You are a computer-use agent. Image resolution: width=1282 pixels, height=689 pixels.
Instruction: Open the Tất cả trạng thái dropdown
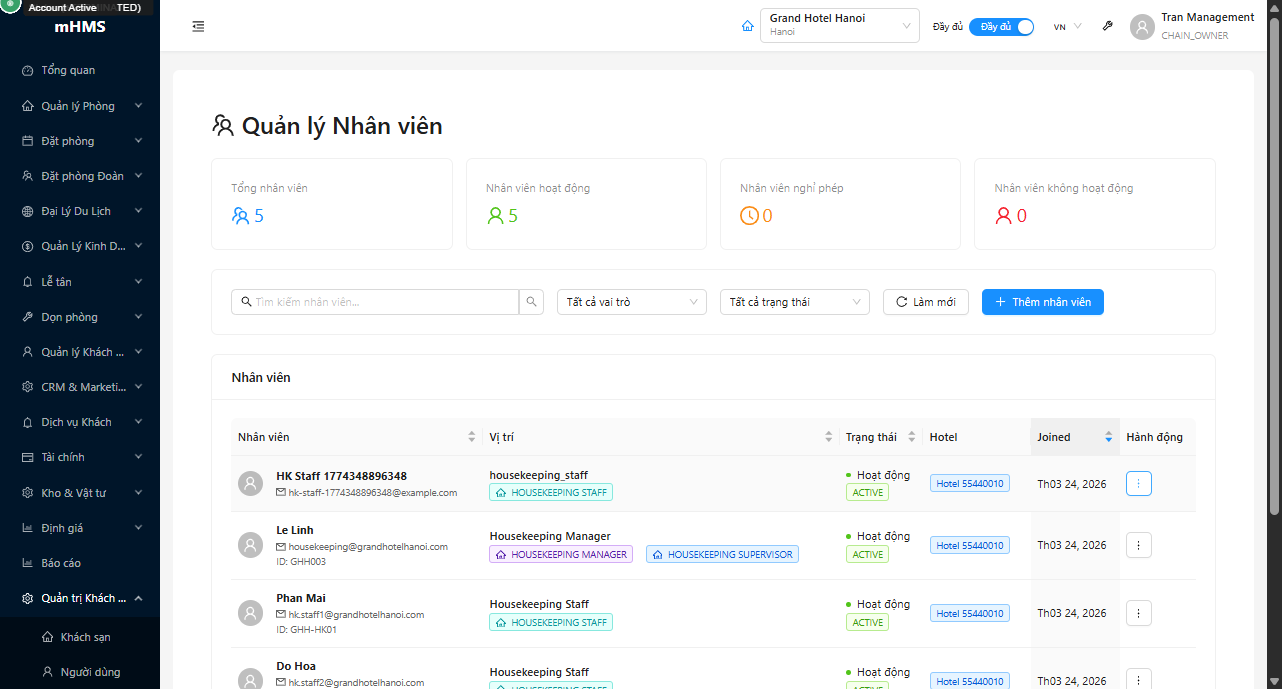click(x=794, y=302)
